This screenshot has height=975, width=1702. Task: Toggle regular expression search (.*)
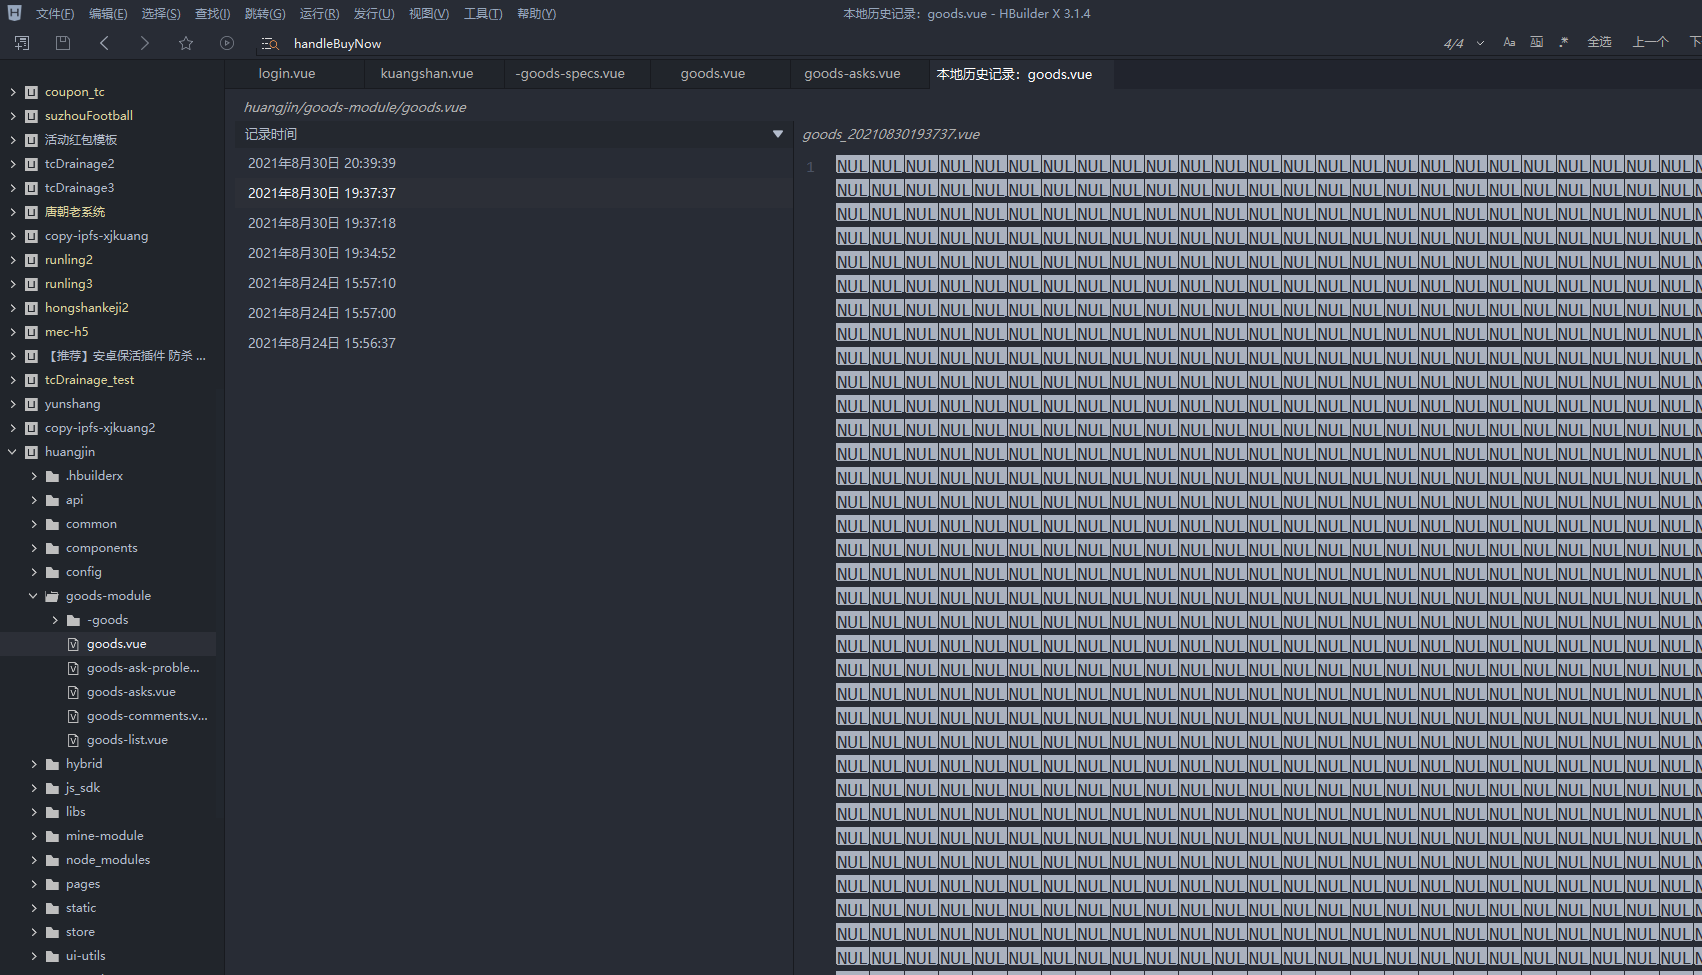coord(1563,42)
